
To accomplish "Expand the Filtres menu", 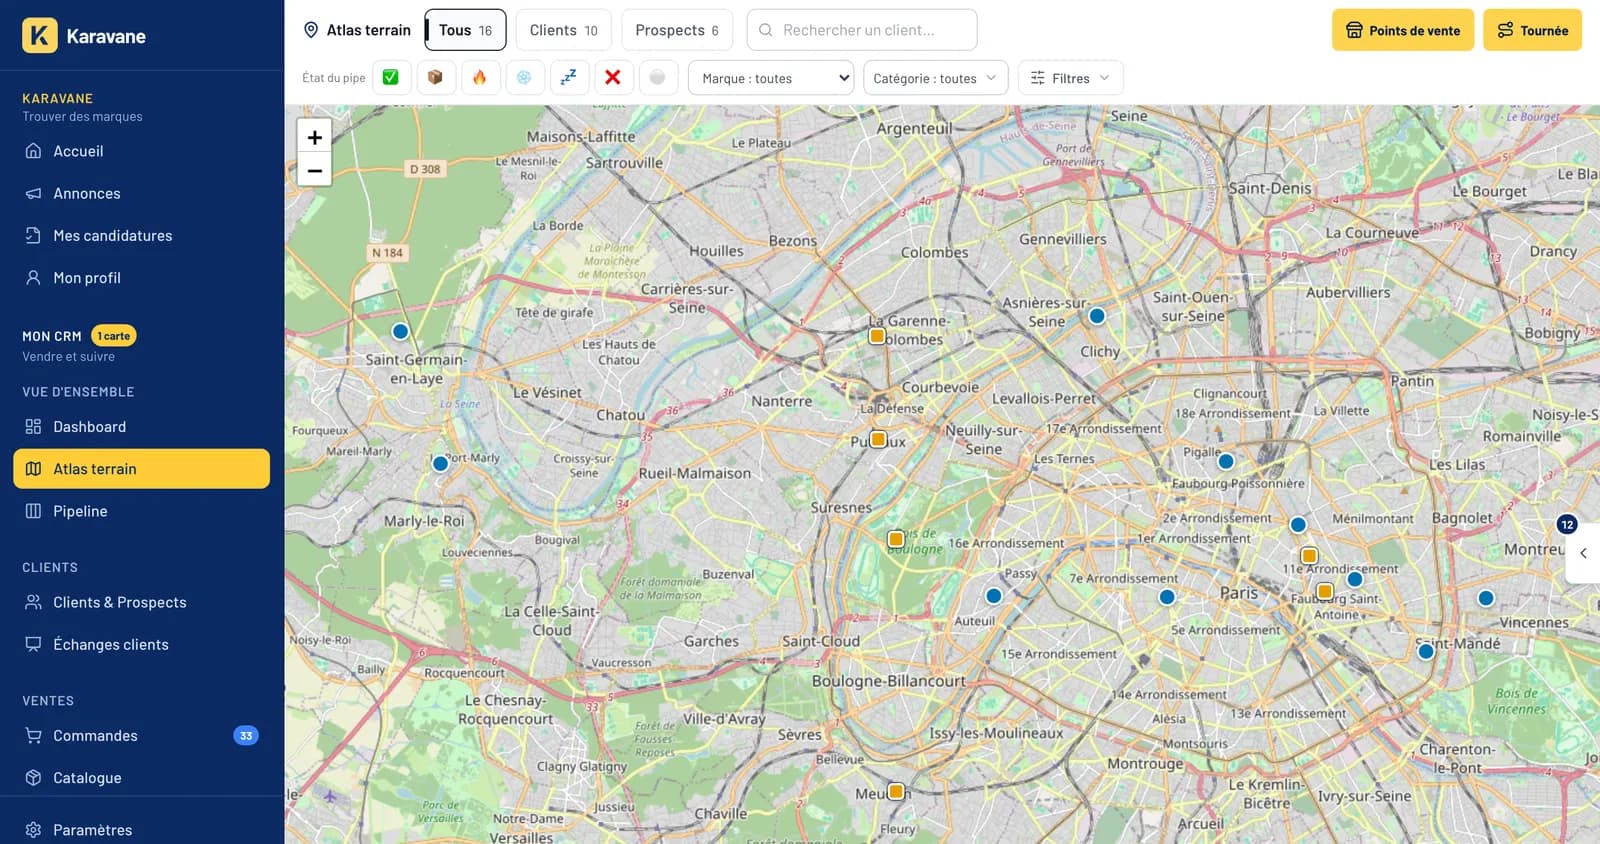I will pyautogui.click(x=1070, y=78).
